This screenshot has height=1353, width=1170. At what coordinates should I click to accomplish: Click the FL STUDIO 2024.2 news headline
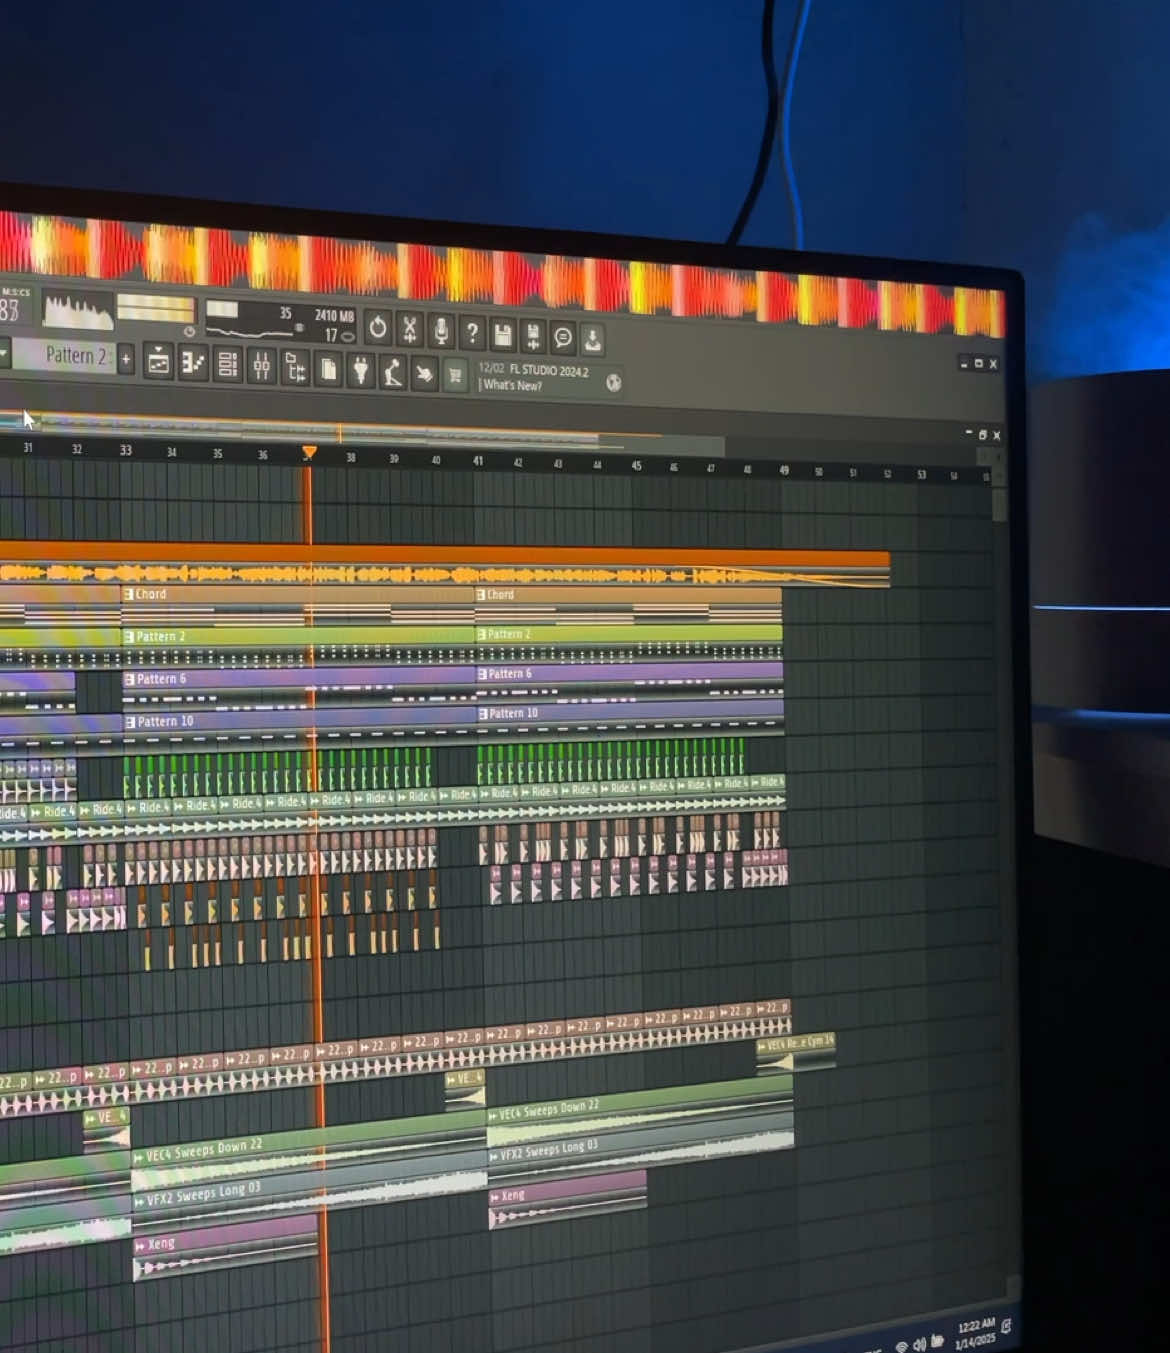(x=549, y=371)
